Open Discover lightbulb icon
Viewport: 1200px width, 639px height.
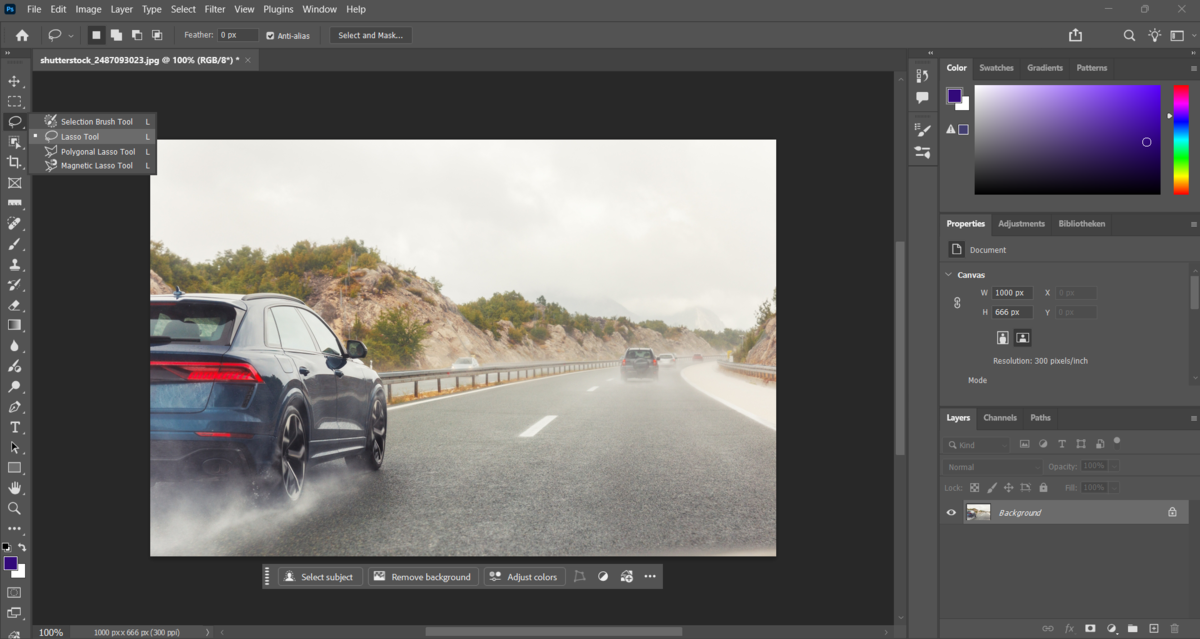click(1155, 35)
